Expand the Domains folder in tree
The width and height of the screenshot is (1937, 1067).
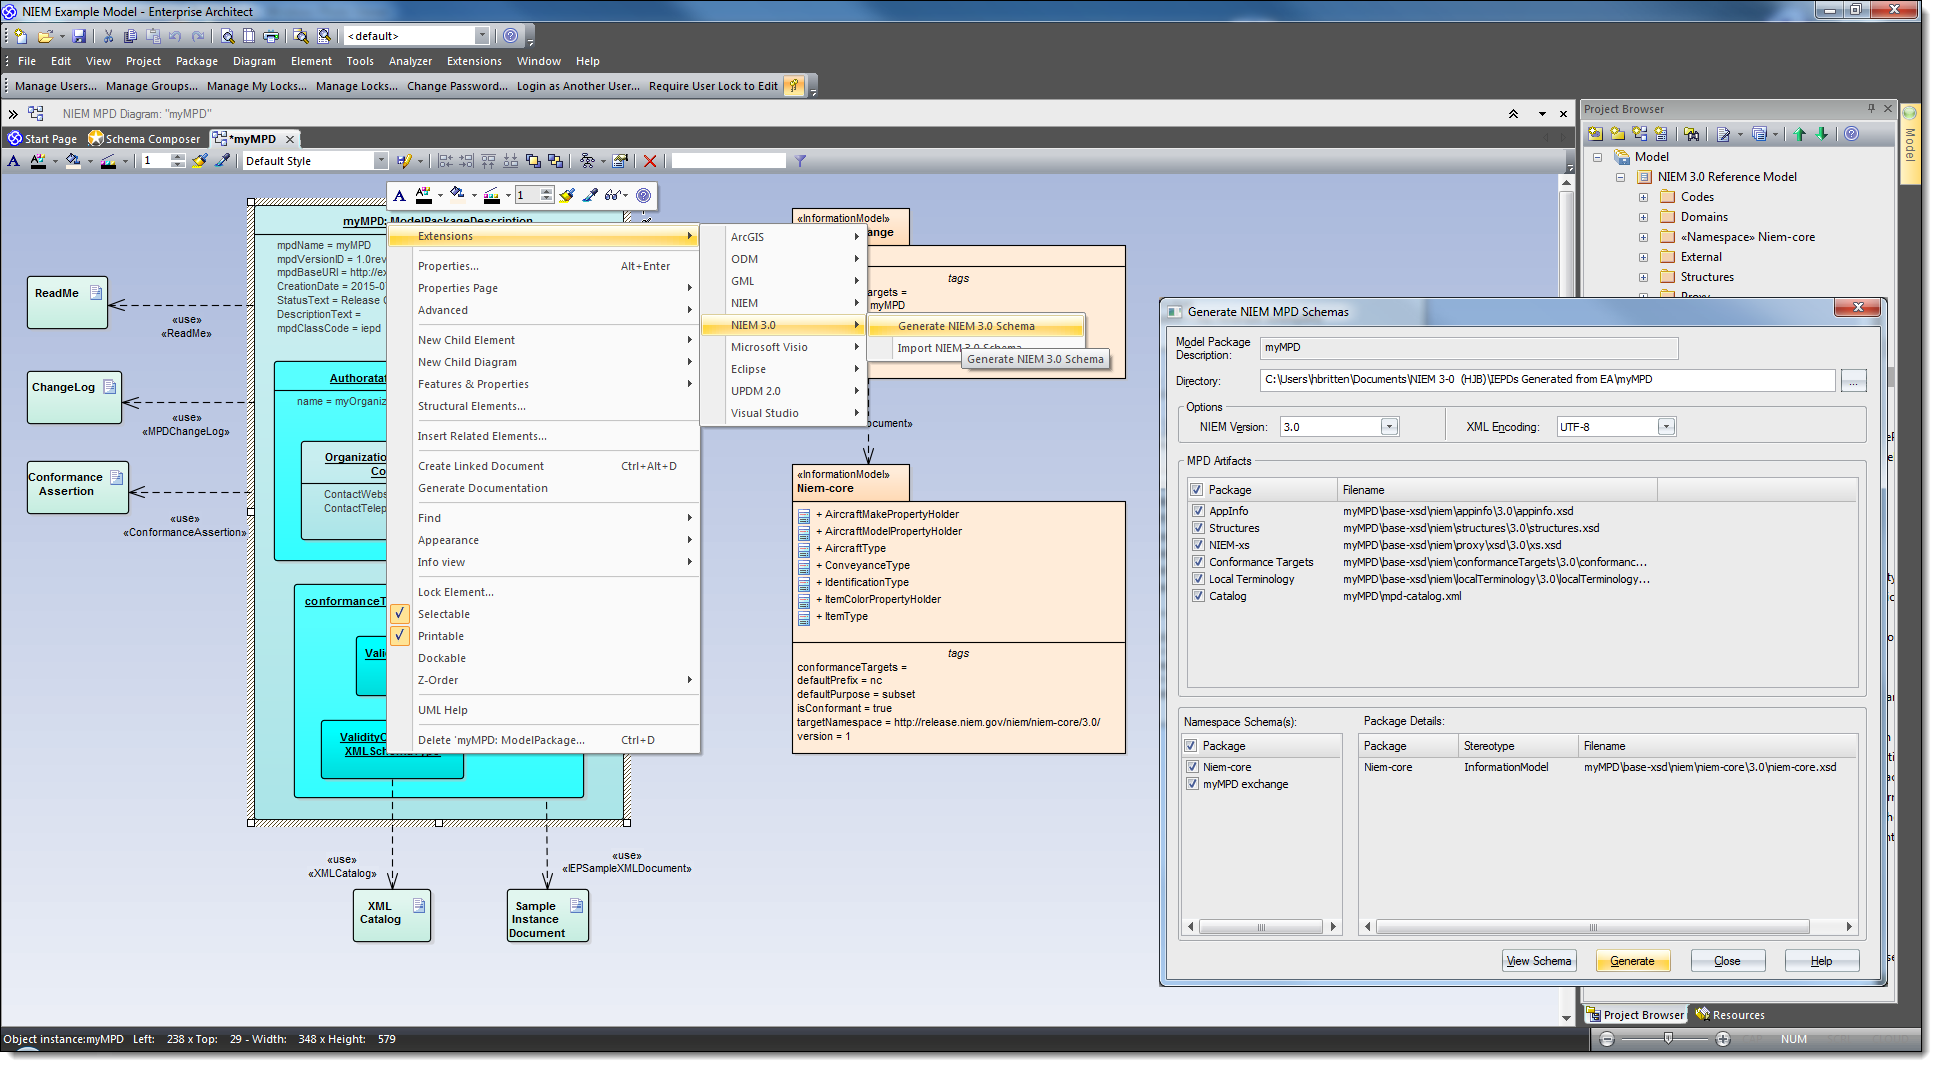tap(1643, 217)
